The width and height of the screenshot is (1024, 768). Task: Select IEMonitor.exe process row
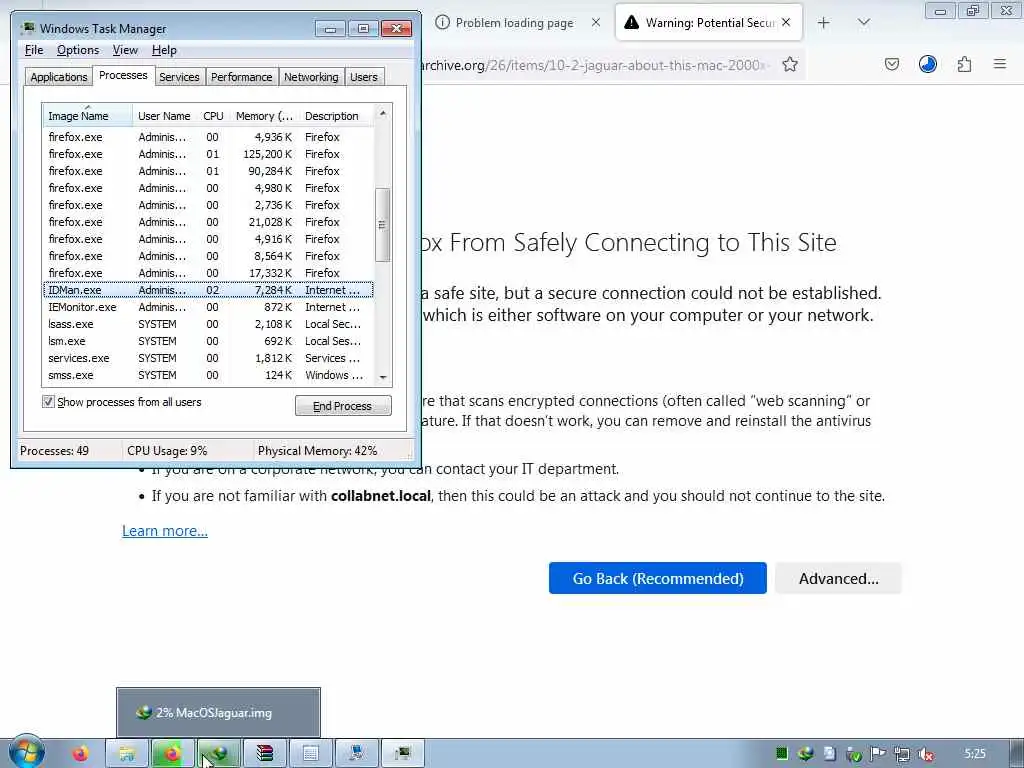(x=208, y=307)
